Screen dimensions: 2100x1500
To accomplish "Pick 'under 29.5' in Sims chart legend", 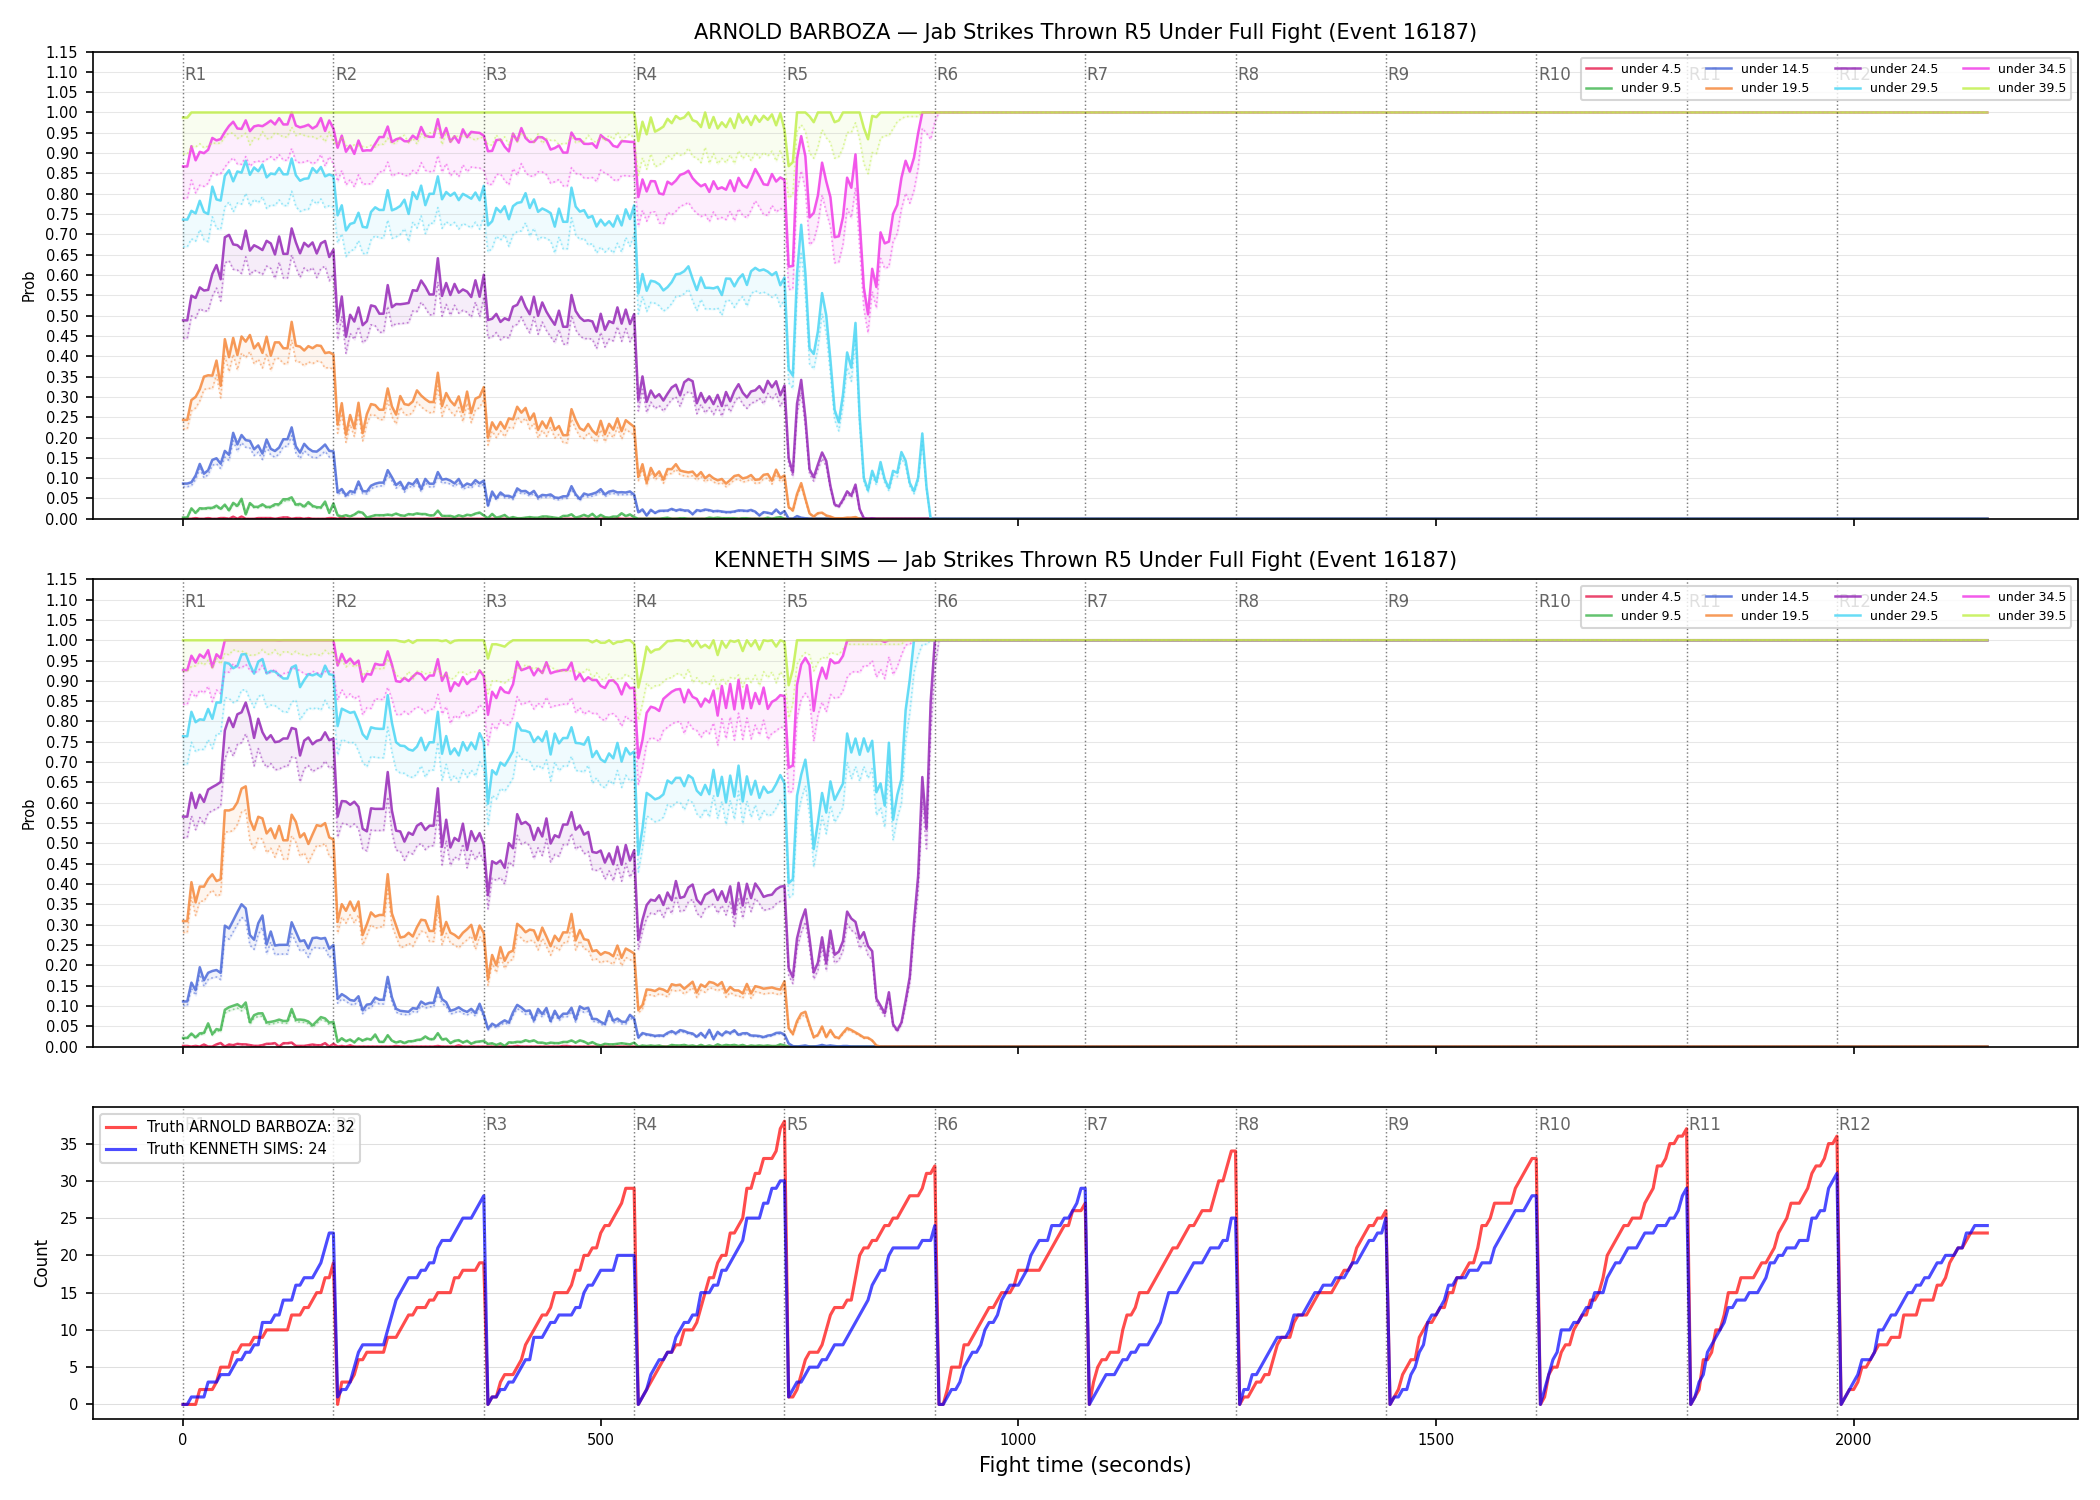I will (1887, 616).
